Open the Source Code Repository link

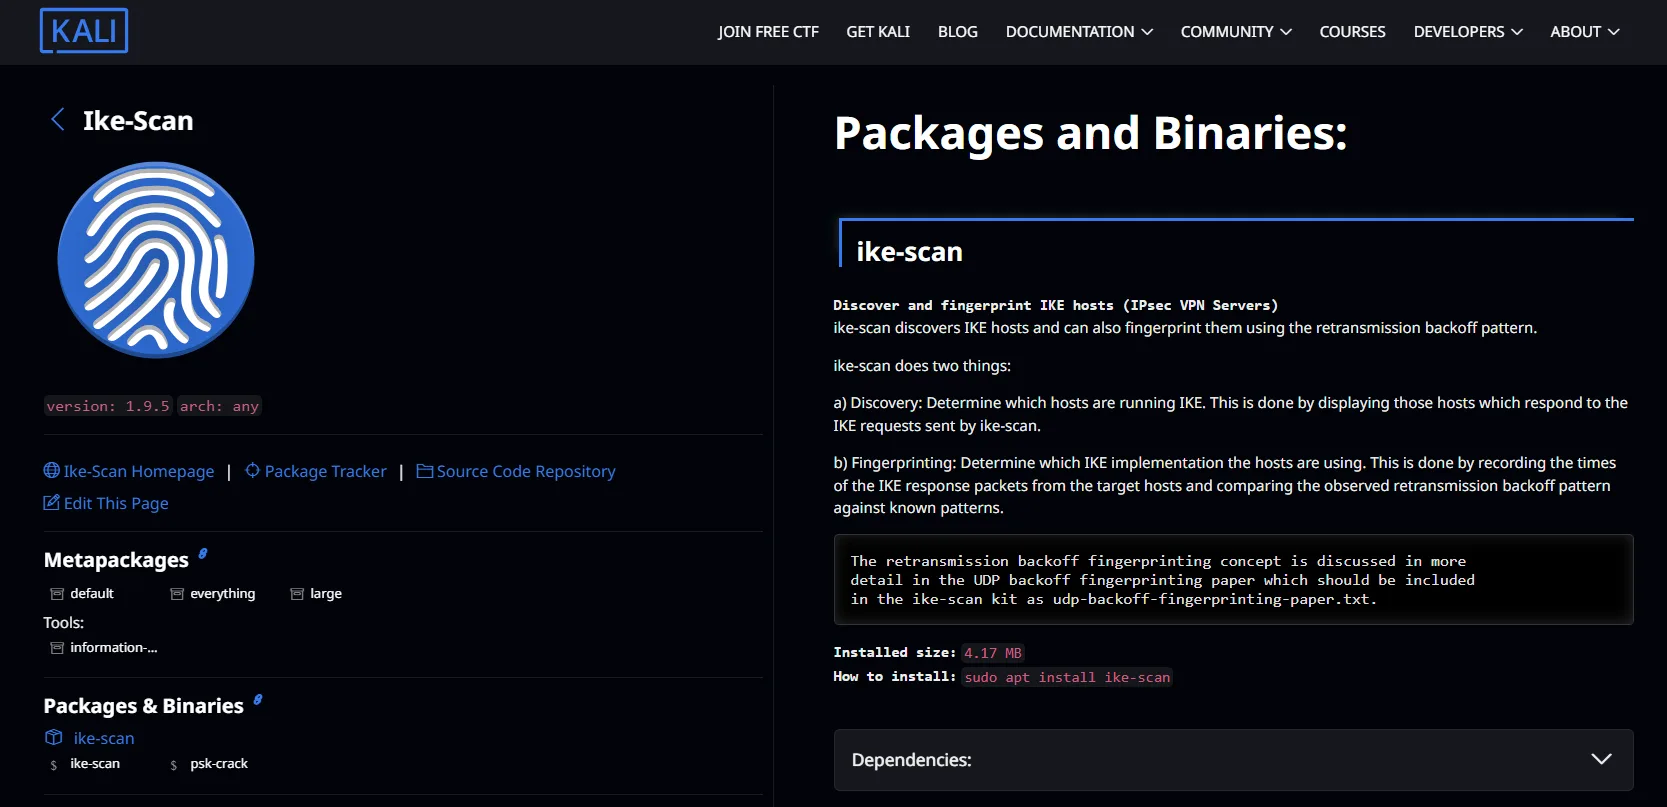point(525,471)
